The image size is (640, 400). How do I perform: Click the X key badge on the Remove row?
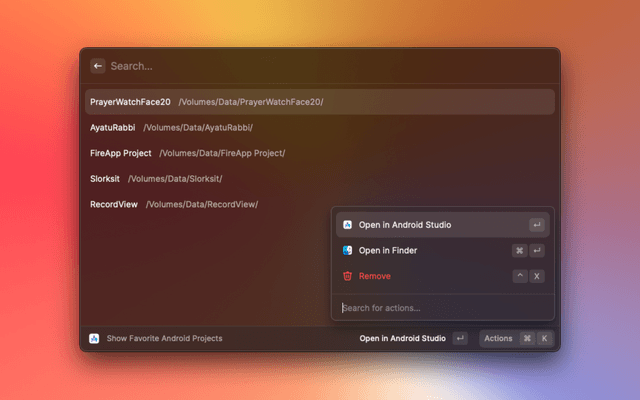point(537,276)
